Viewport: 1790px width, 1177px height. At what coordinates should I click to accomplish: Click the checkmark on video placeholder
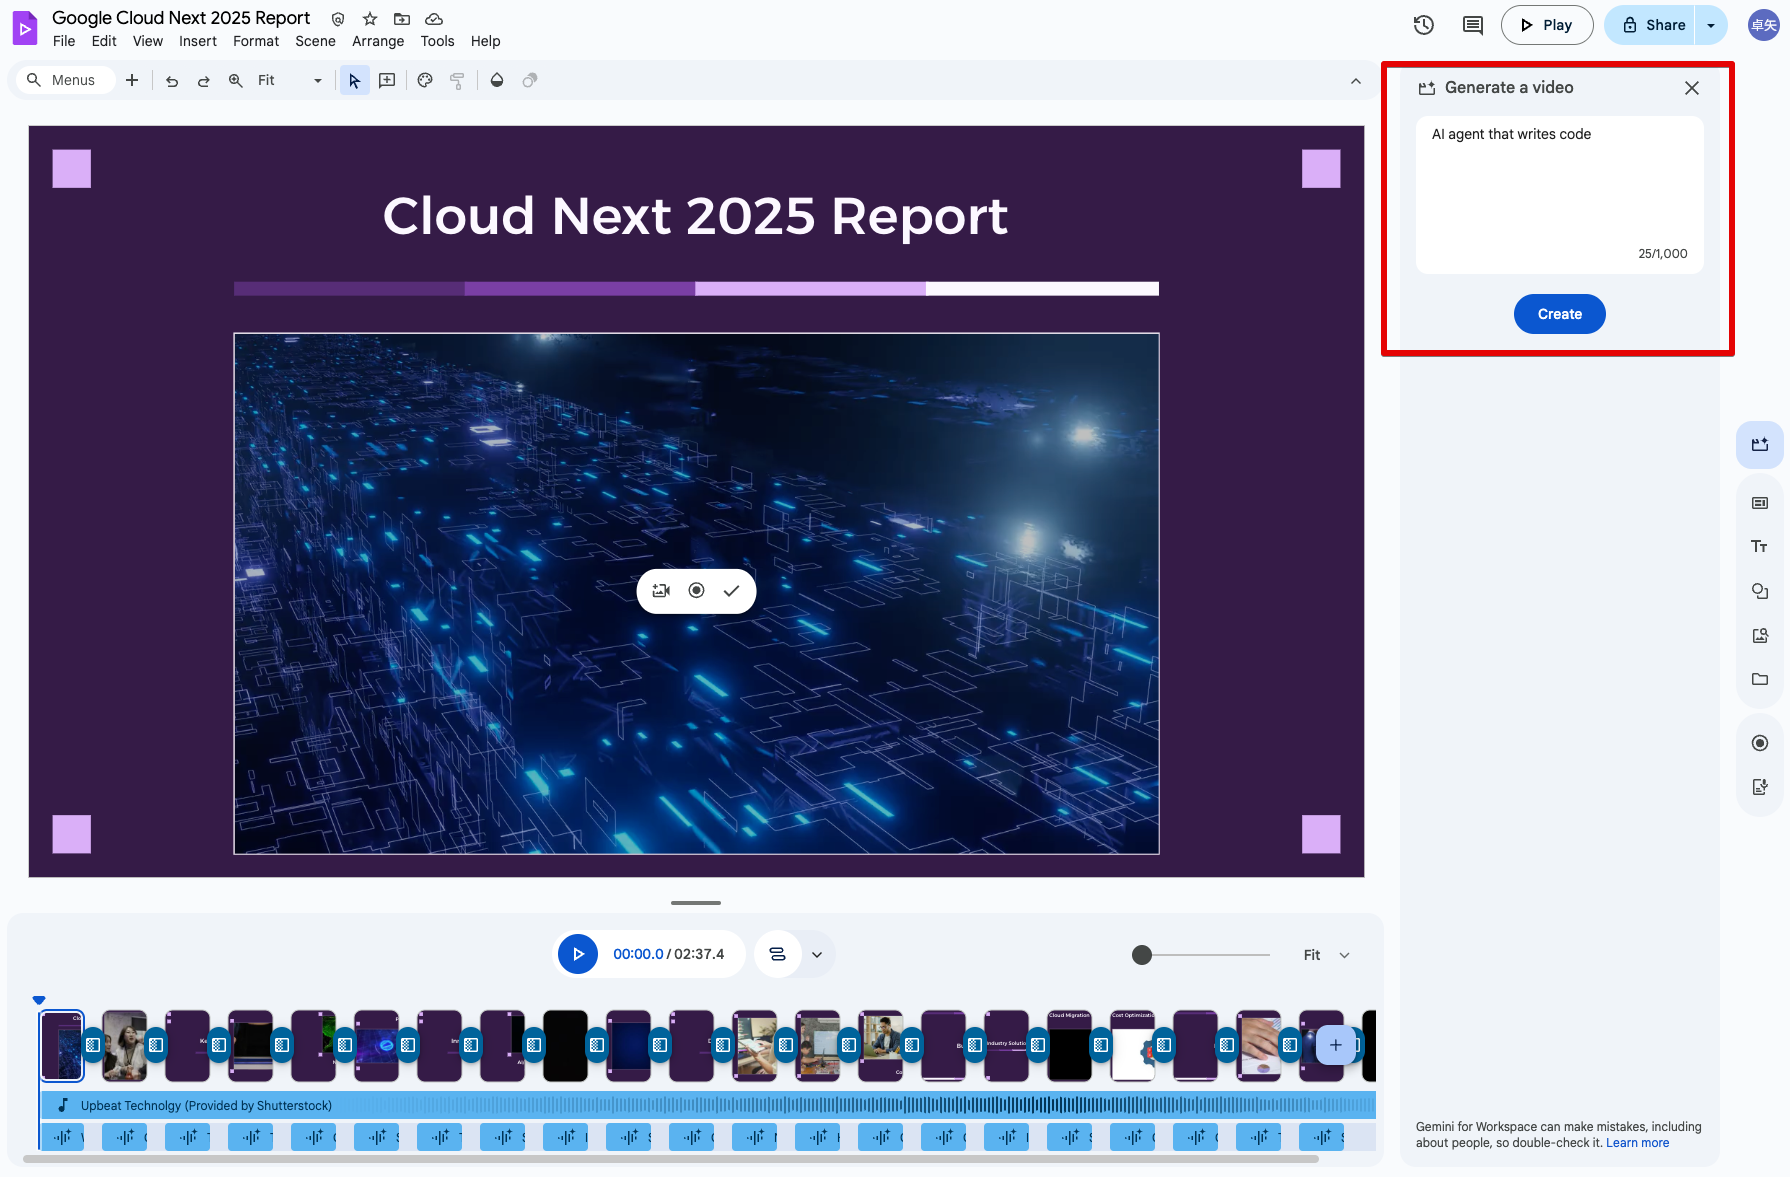point(732,591)
